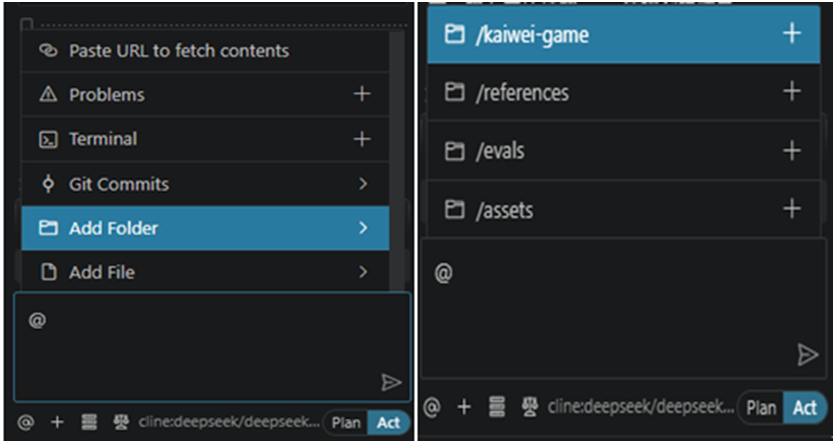Click server stack icon in left toolbar
The image size is (835, 443).
click(x=89, y=423)
